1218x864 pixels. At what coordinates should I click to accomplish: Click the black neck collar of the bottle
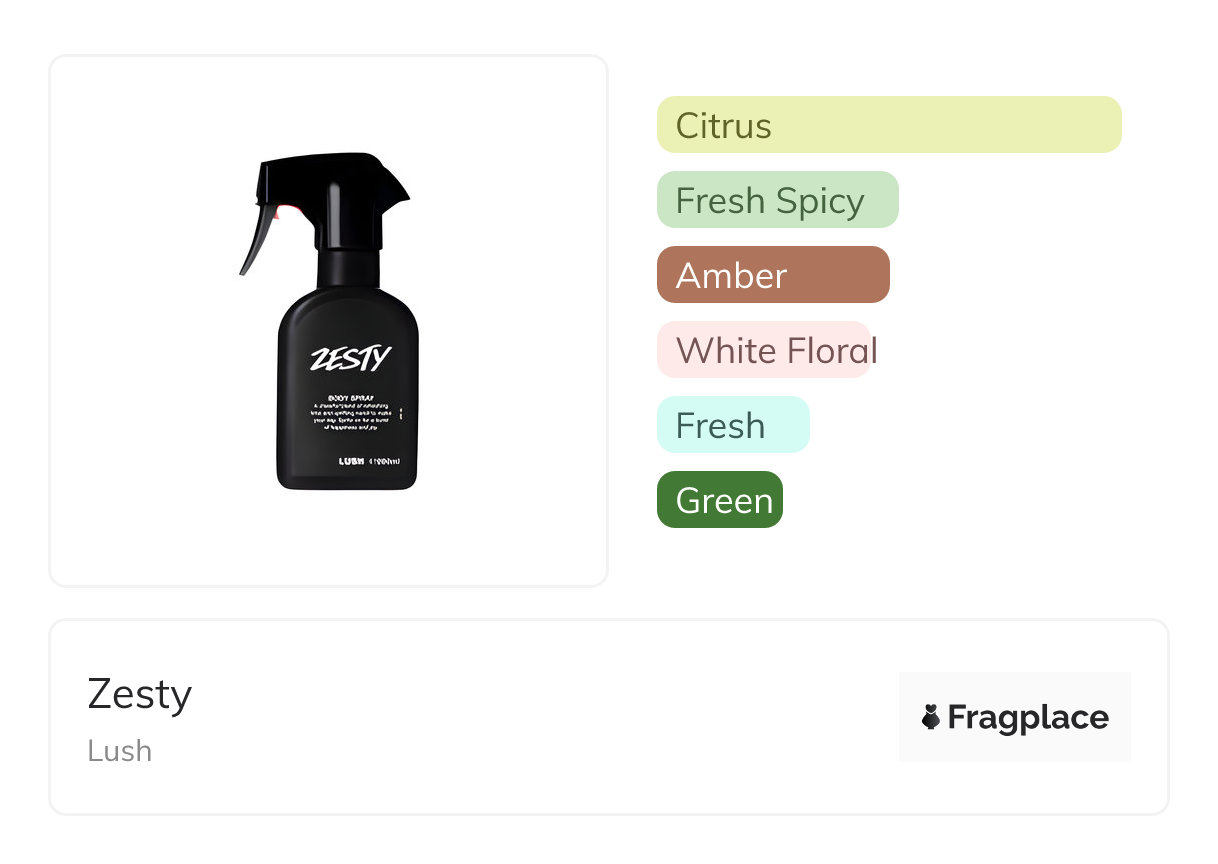(347, 268)
